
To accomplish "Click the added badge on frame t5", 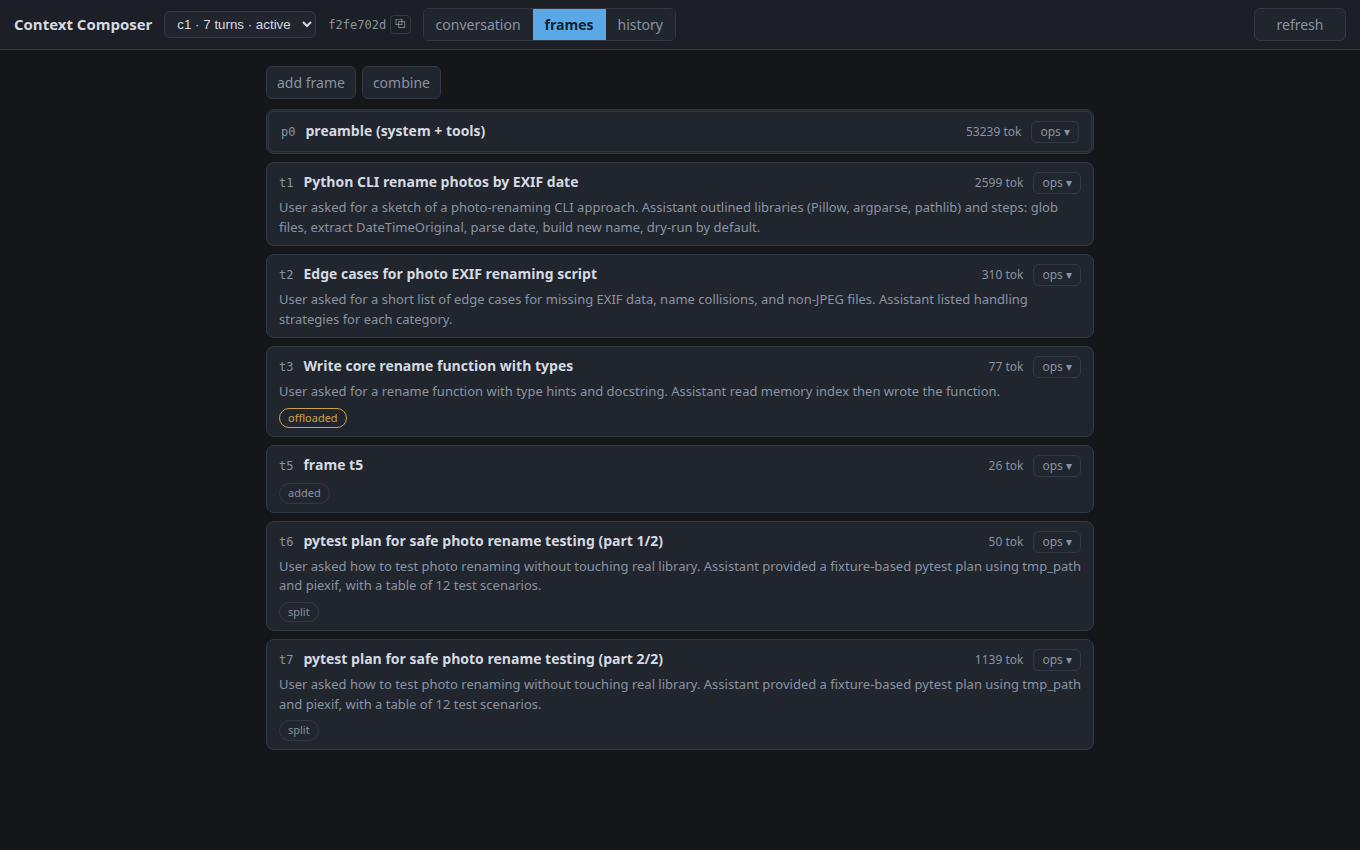I will [x=304, y=493].
